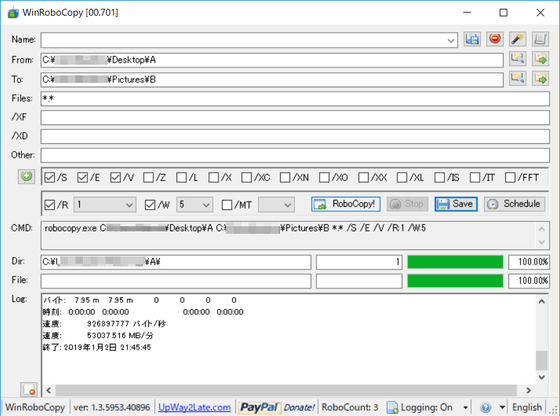The width and height of the screenshot is (560, 416).
Task: Enable the /S checkbox
Action: (x=50, y=177)
